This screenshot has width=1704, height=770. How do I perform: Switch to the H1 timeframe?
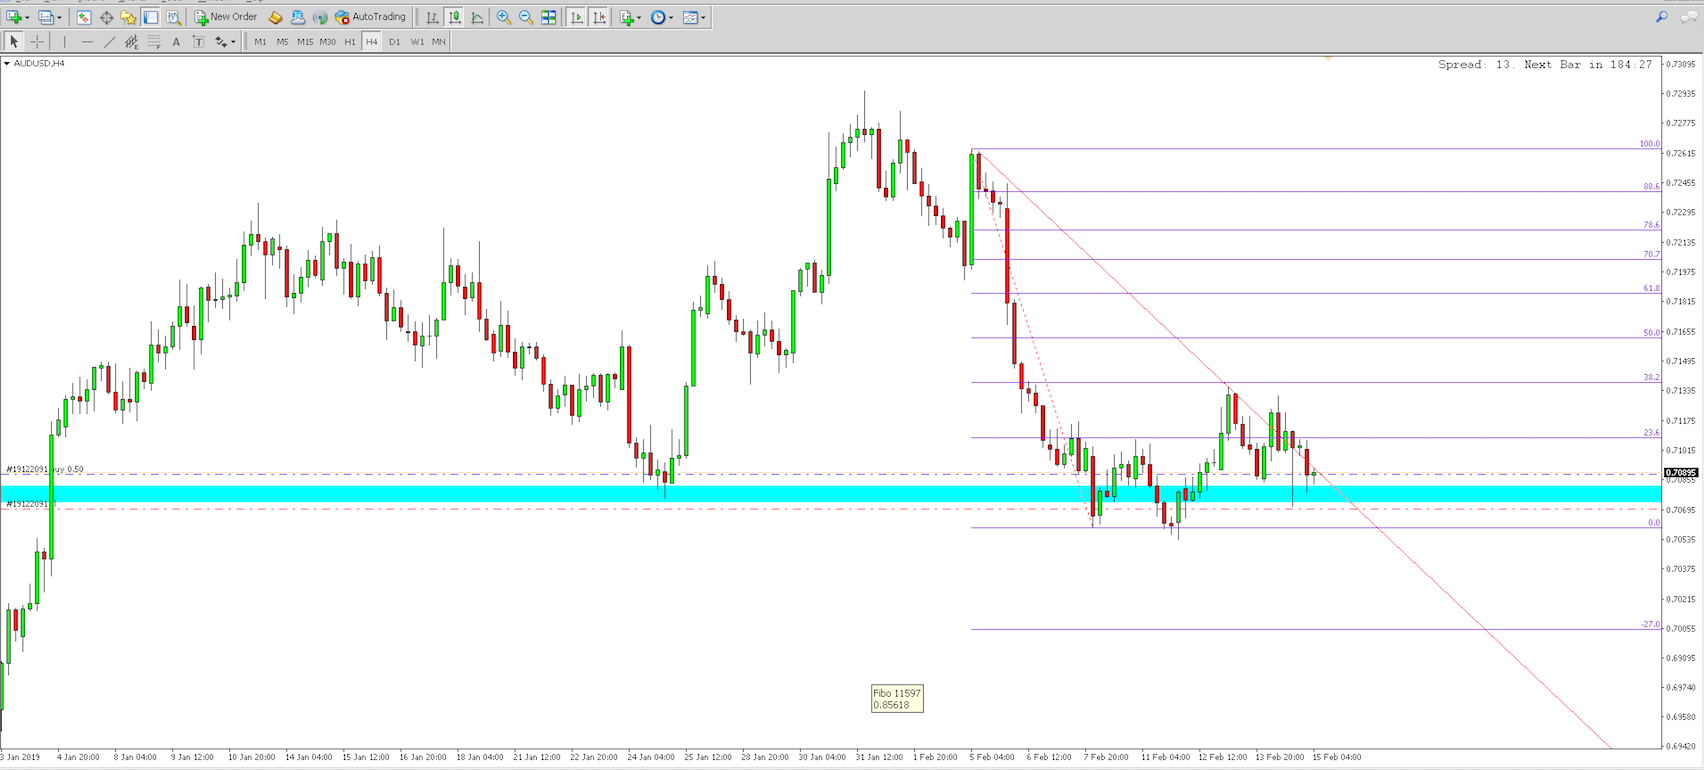350,41
